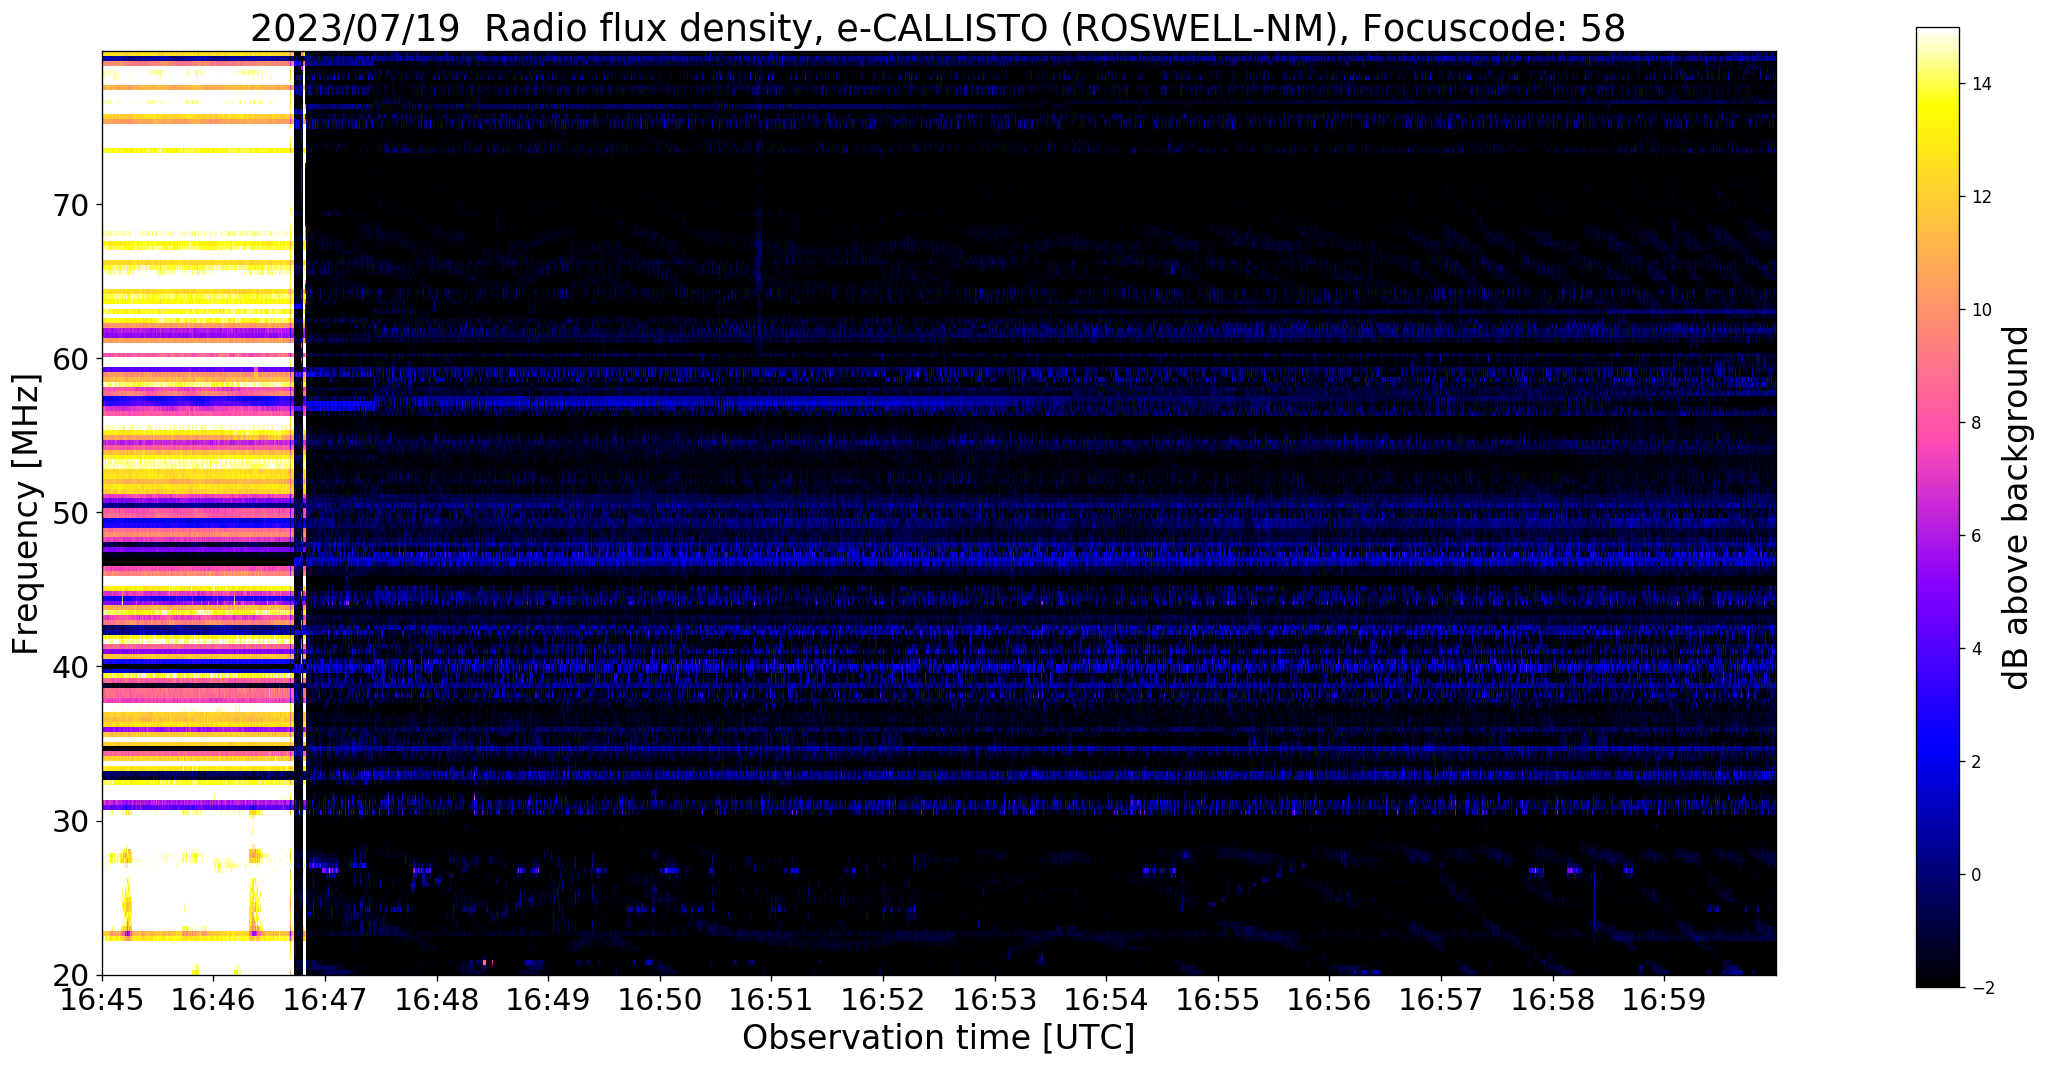Click the 16:46 time tick label
The image size is (2047, 1067).
pos(213,1000)
